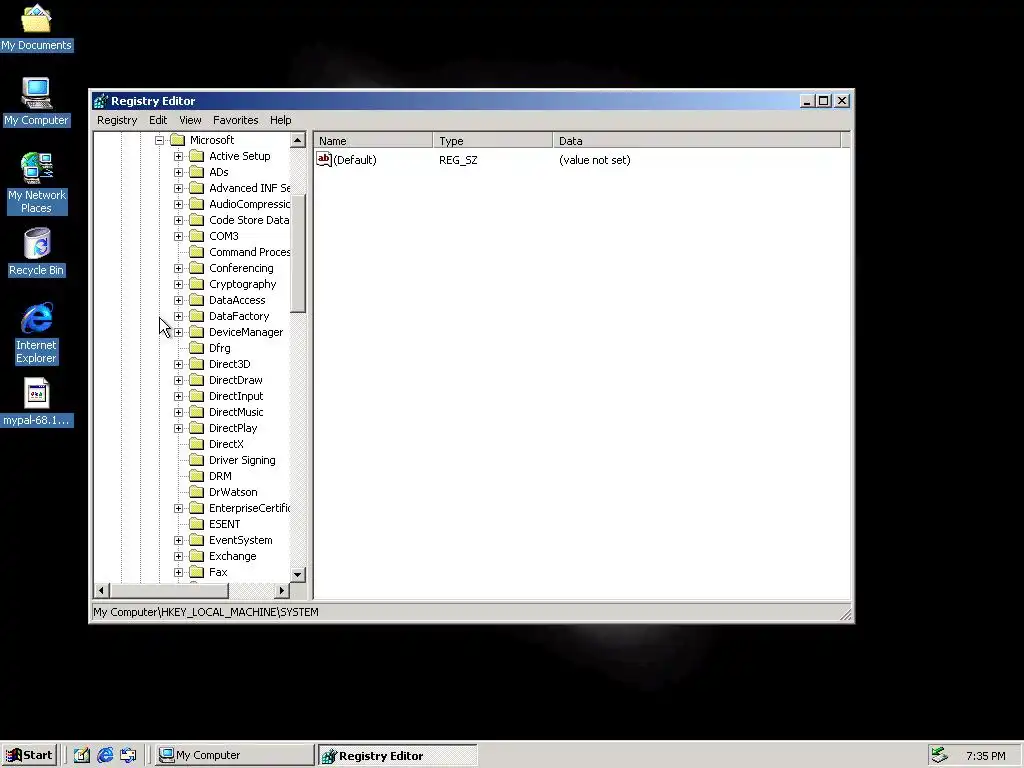This screenshot has width=1024, height=768.
Task: Sort values by Data column header
Action: click(697, 140)
